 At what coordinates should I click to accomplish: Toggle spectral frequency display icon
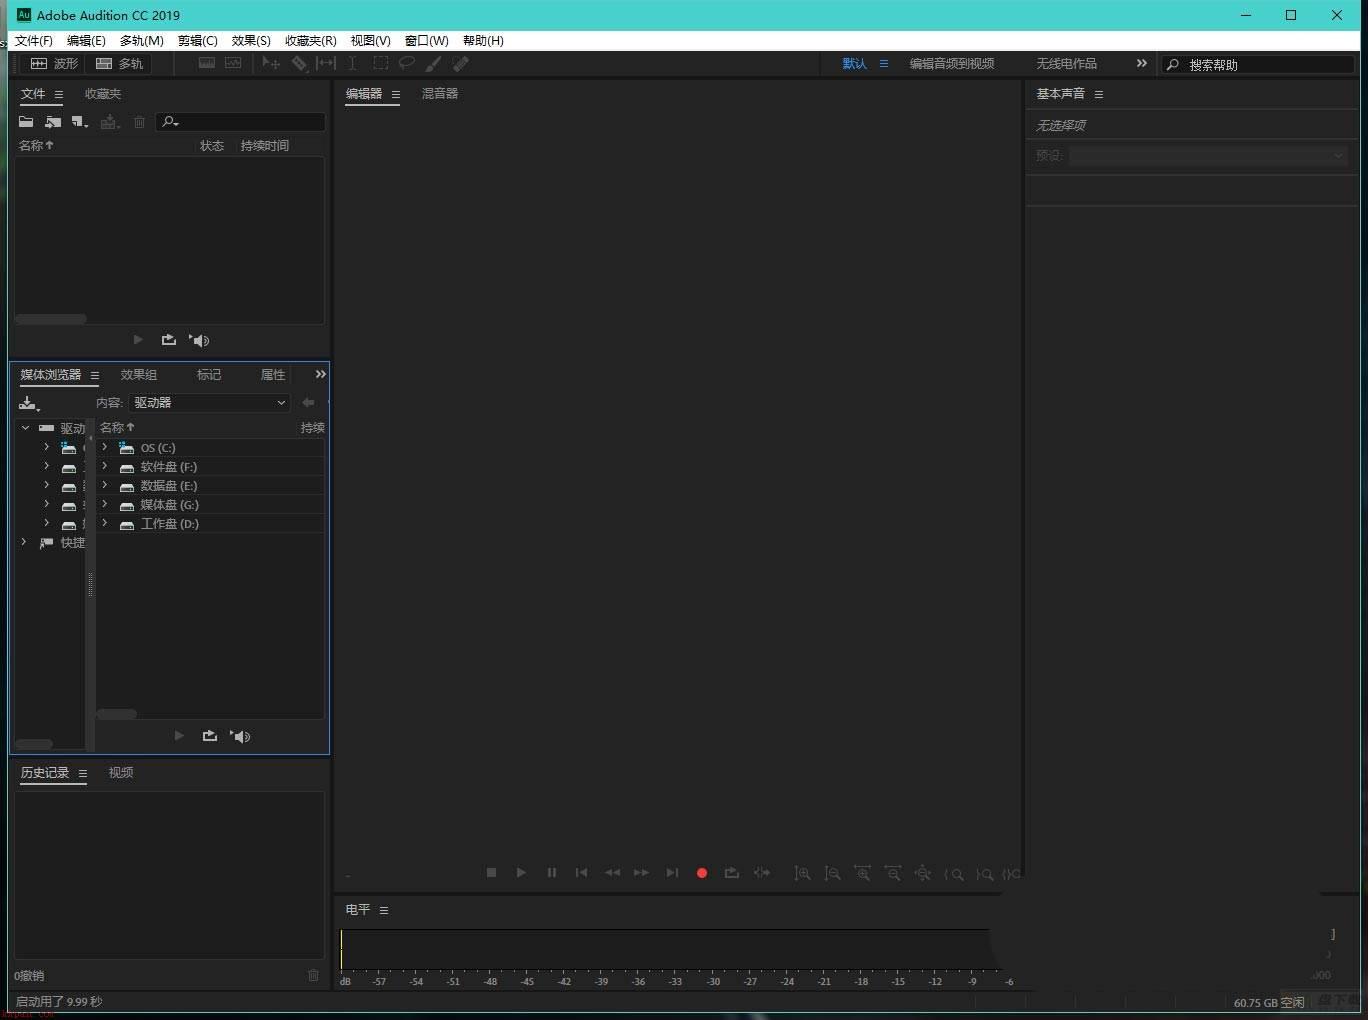pyautogui.click(x=207, y=63)
